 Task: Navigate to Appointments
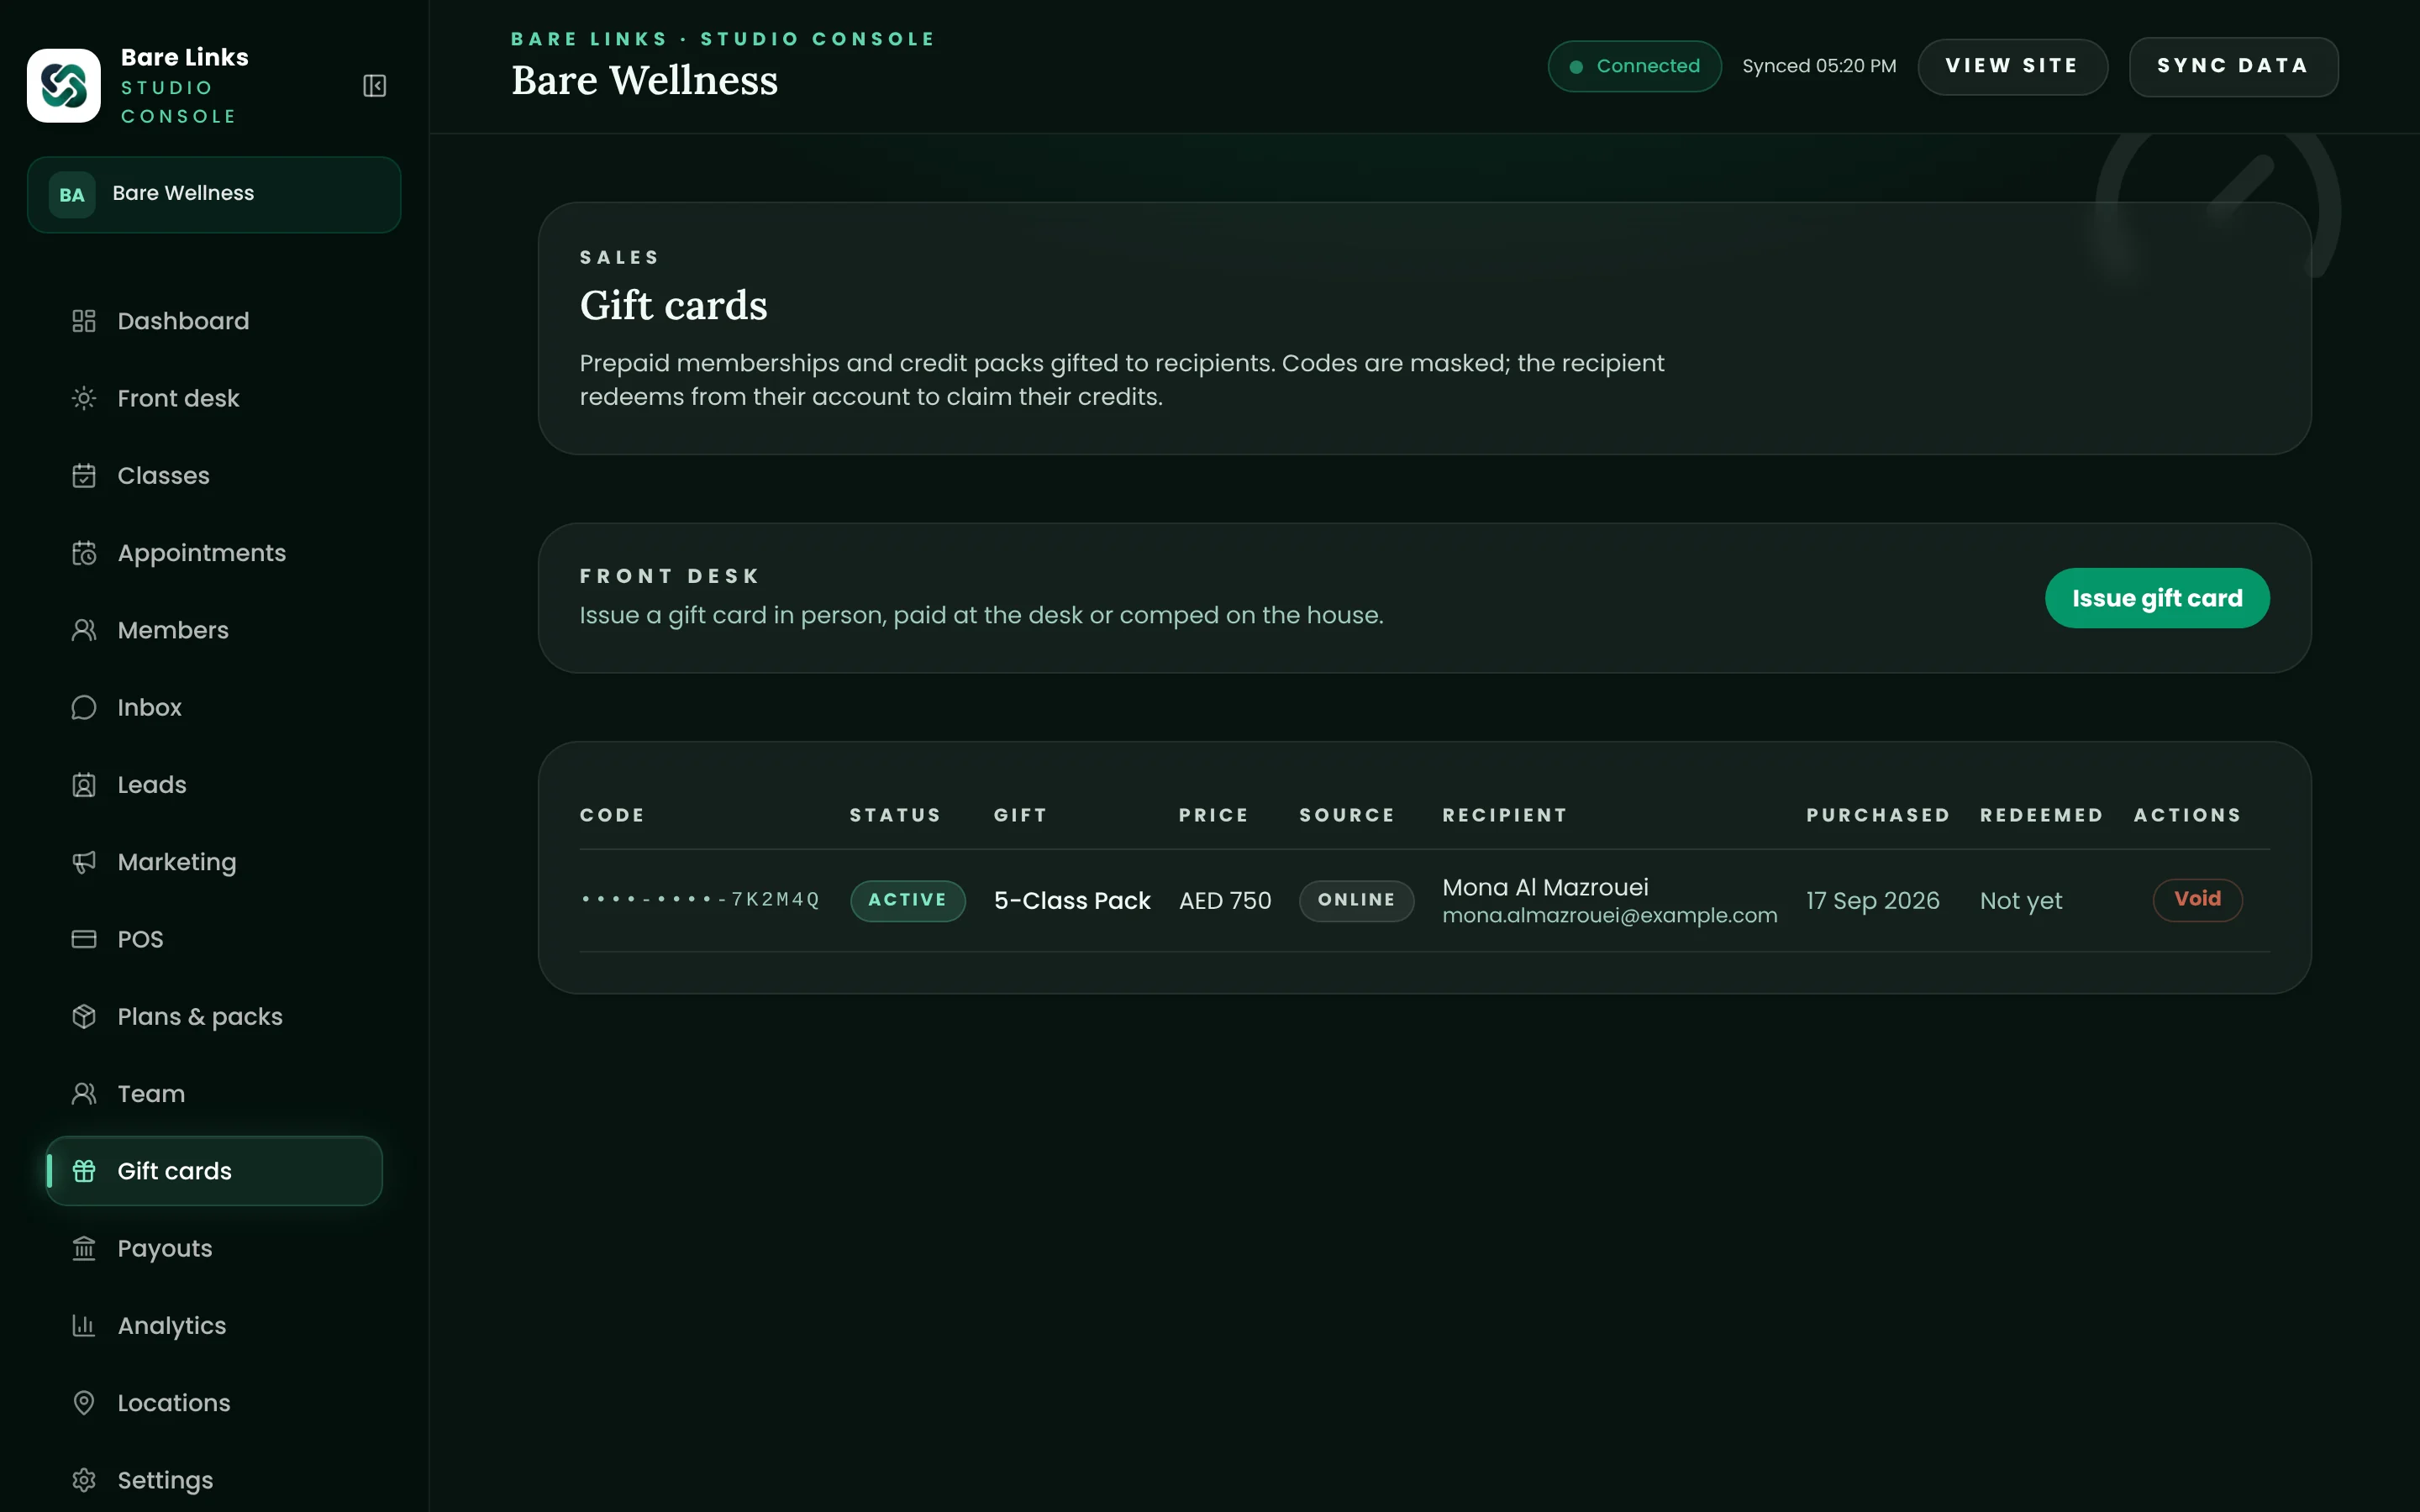[x=214, y=553]
